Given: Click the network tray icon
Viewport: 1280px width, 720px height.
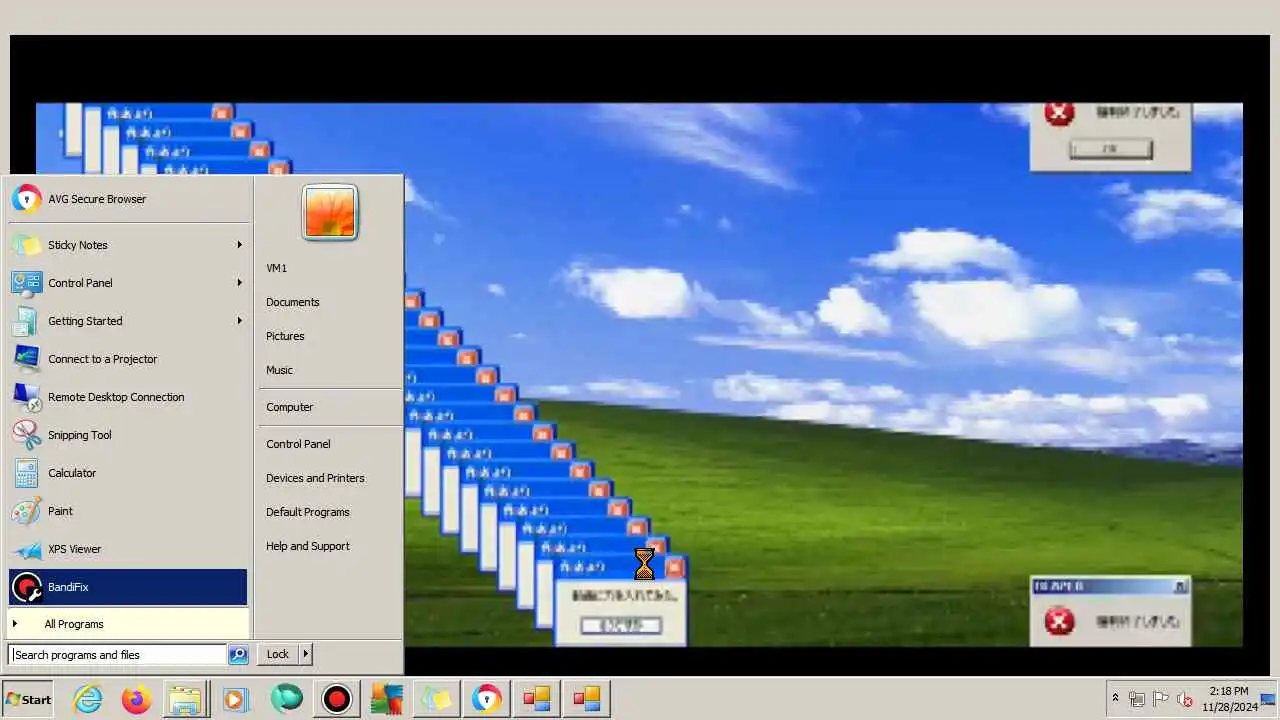Looking at the screenshot, I should (x=1137, y=699).
